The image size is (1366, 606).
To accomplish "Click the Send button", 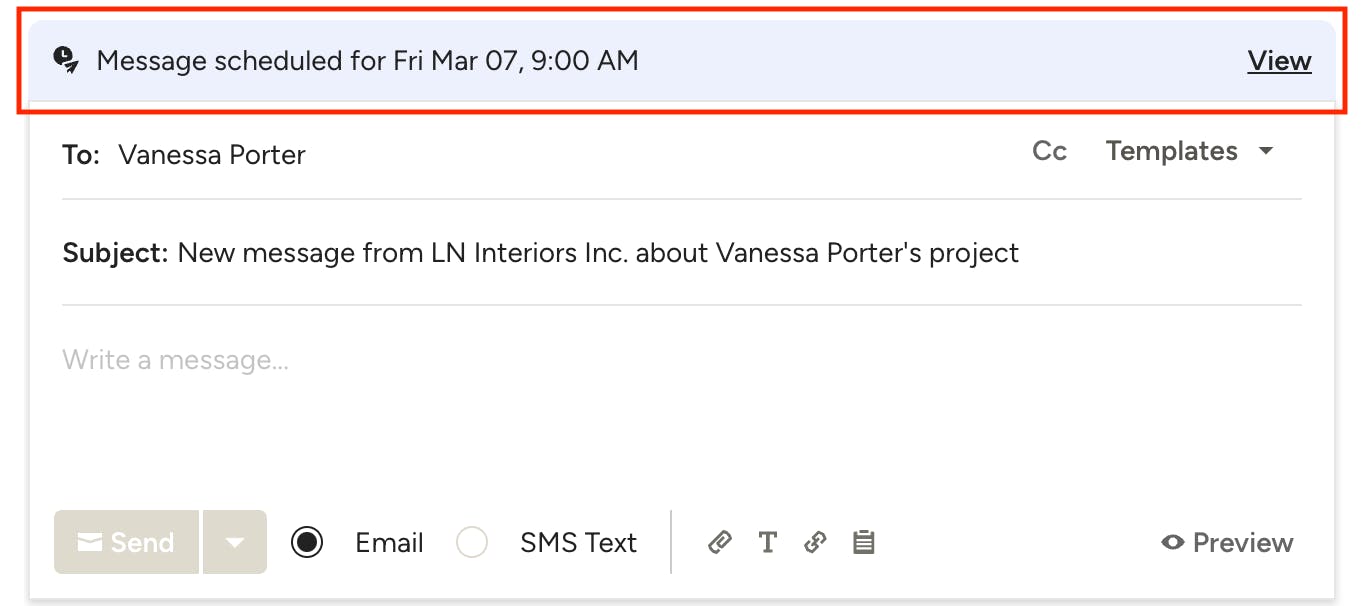I will 126,542.
